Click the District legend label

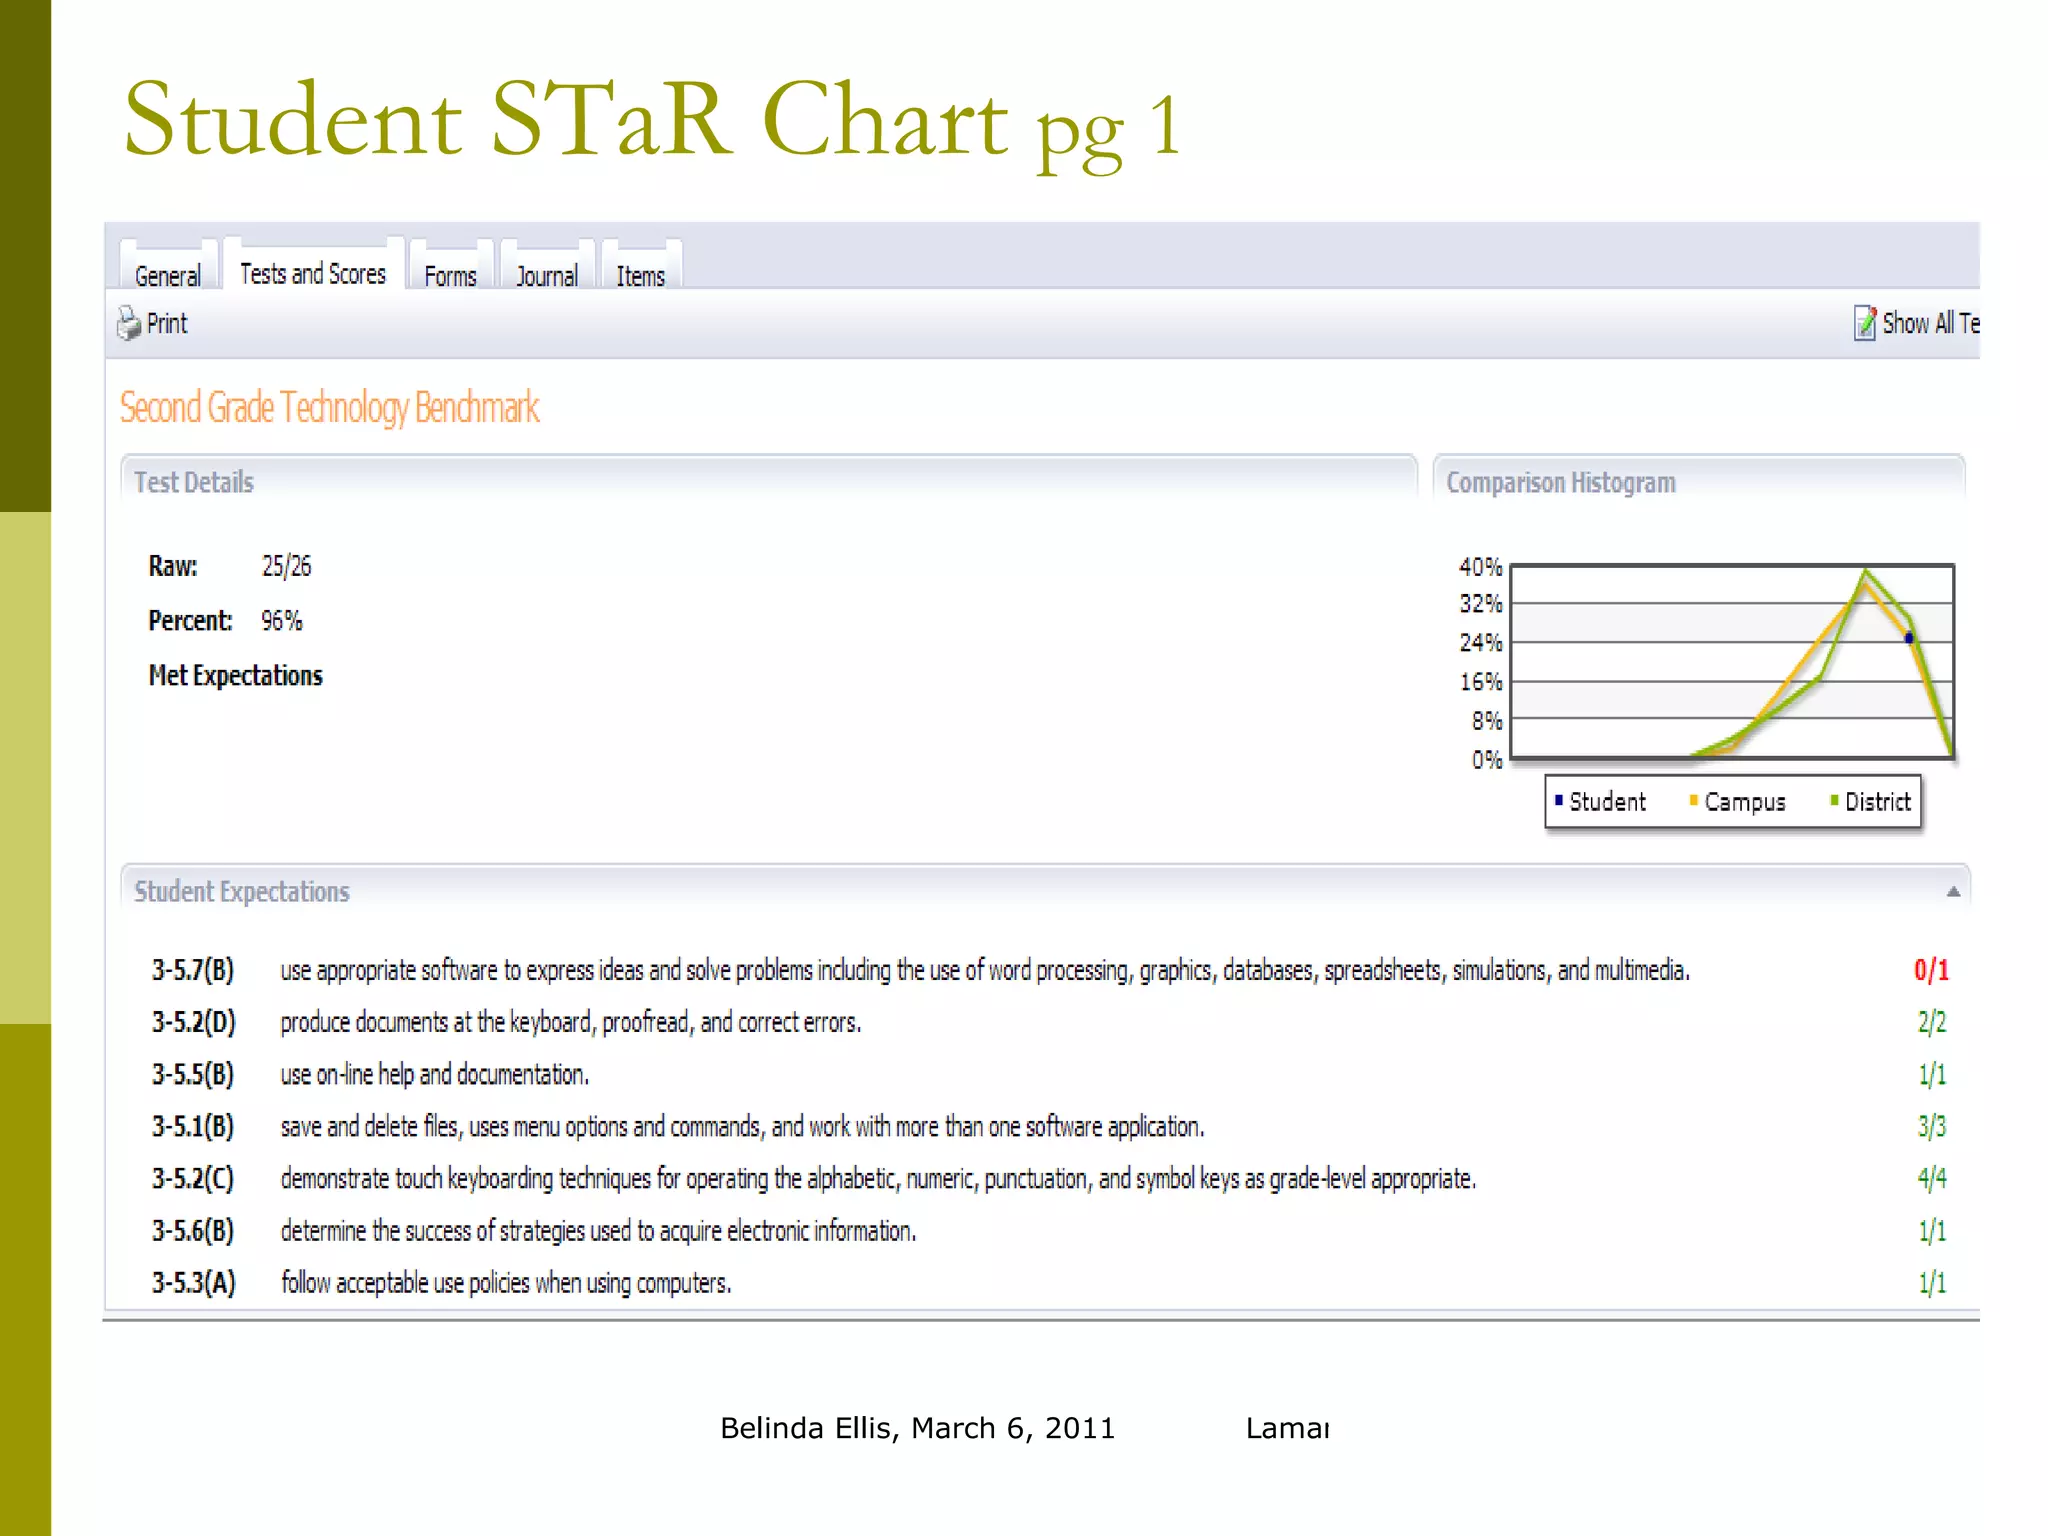click(x=1877, y=801)
